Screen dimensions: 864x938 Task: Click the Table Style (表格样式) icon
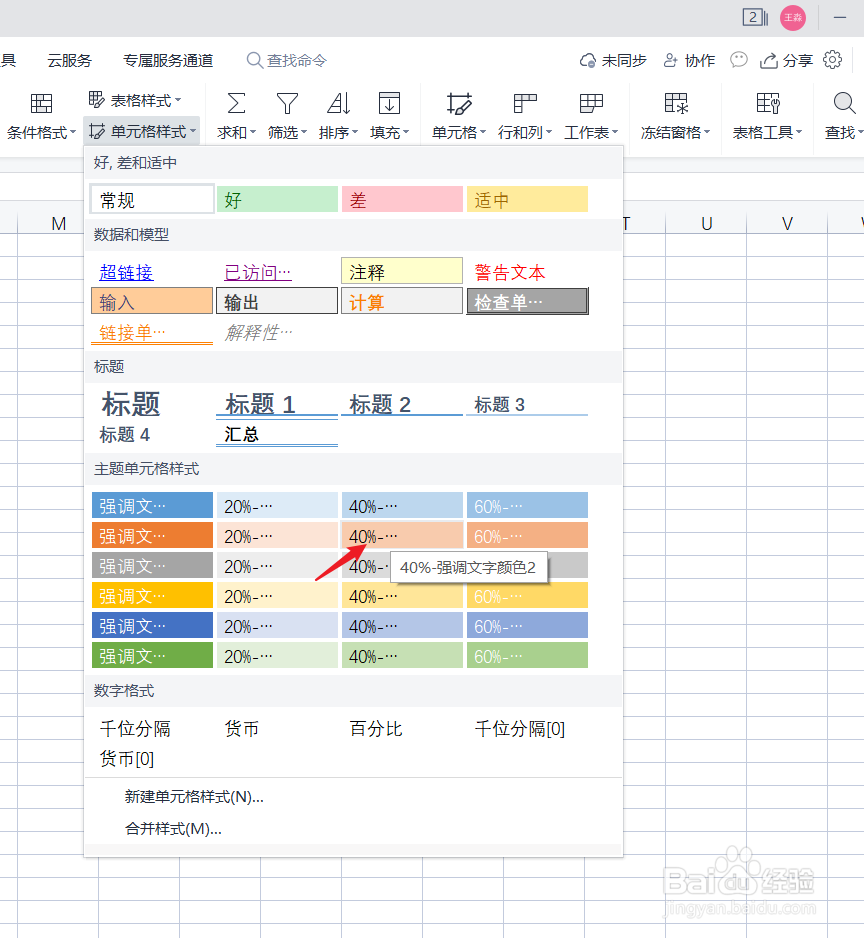click(x=96, y=100)
